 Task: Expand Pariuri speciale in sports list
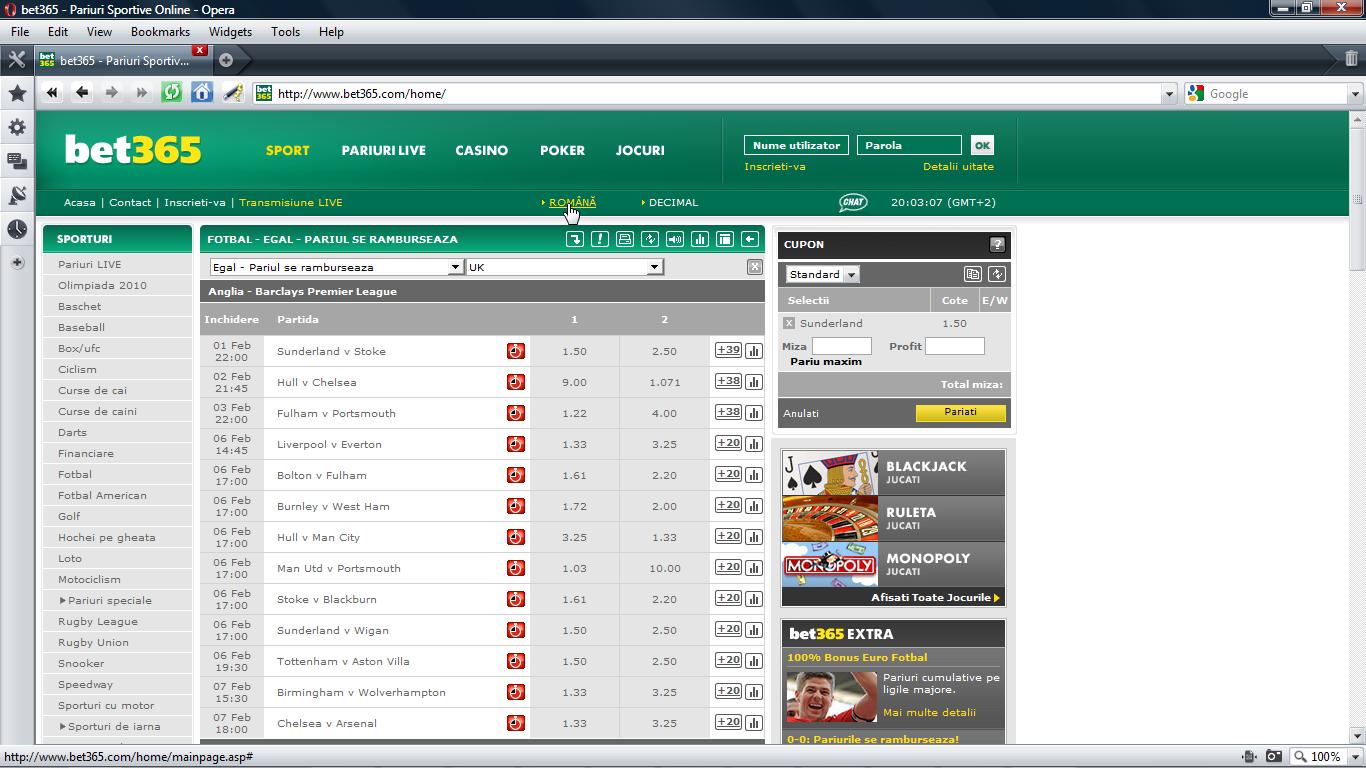[105, 600]
